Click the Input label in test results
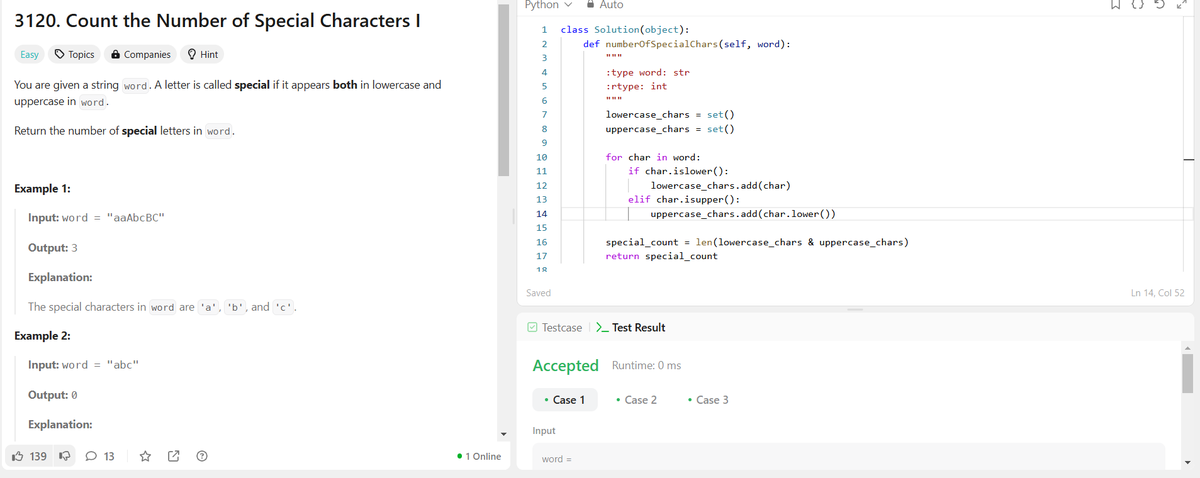This screenshot has height=478, width=1200. pyautogui.click(x=544, y=431)
